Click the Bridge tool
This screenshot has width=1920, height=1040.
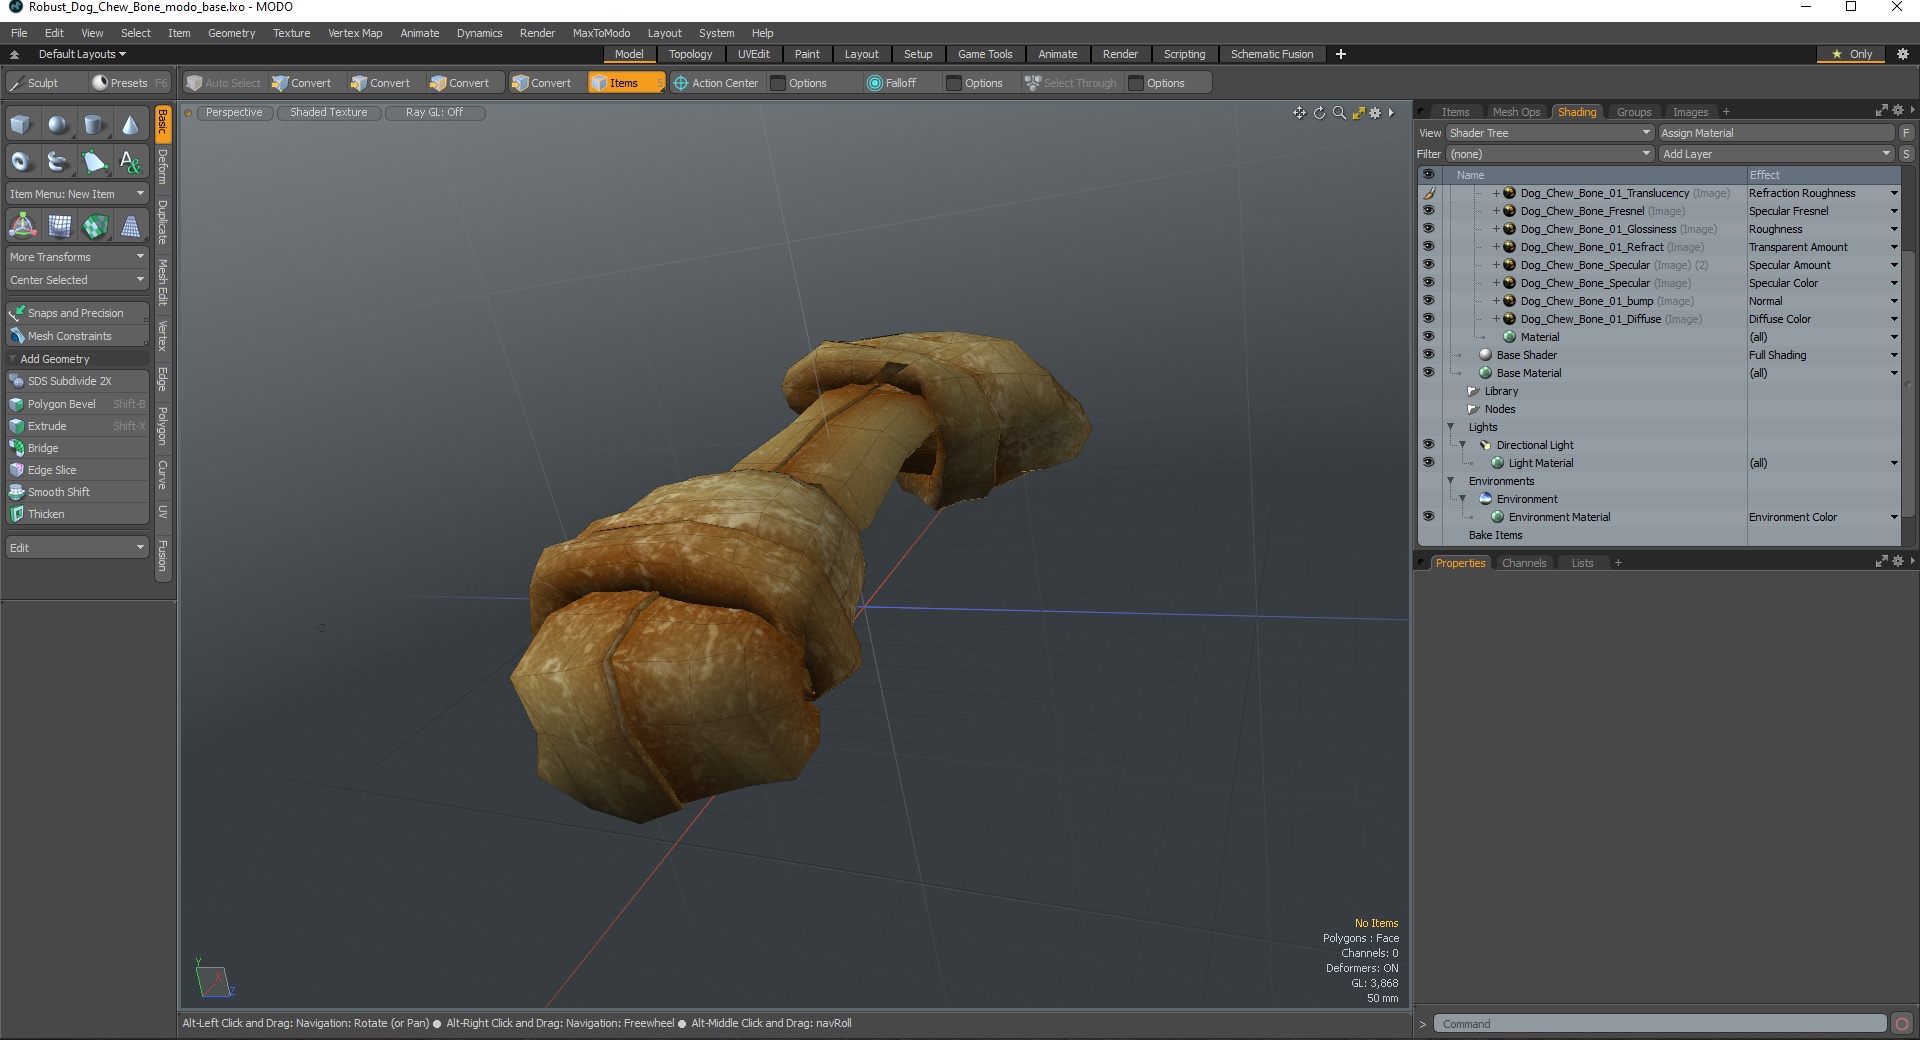pyautogui.click(x=77, y=448)
